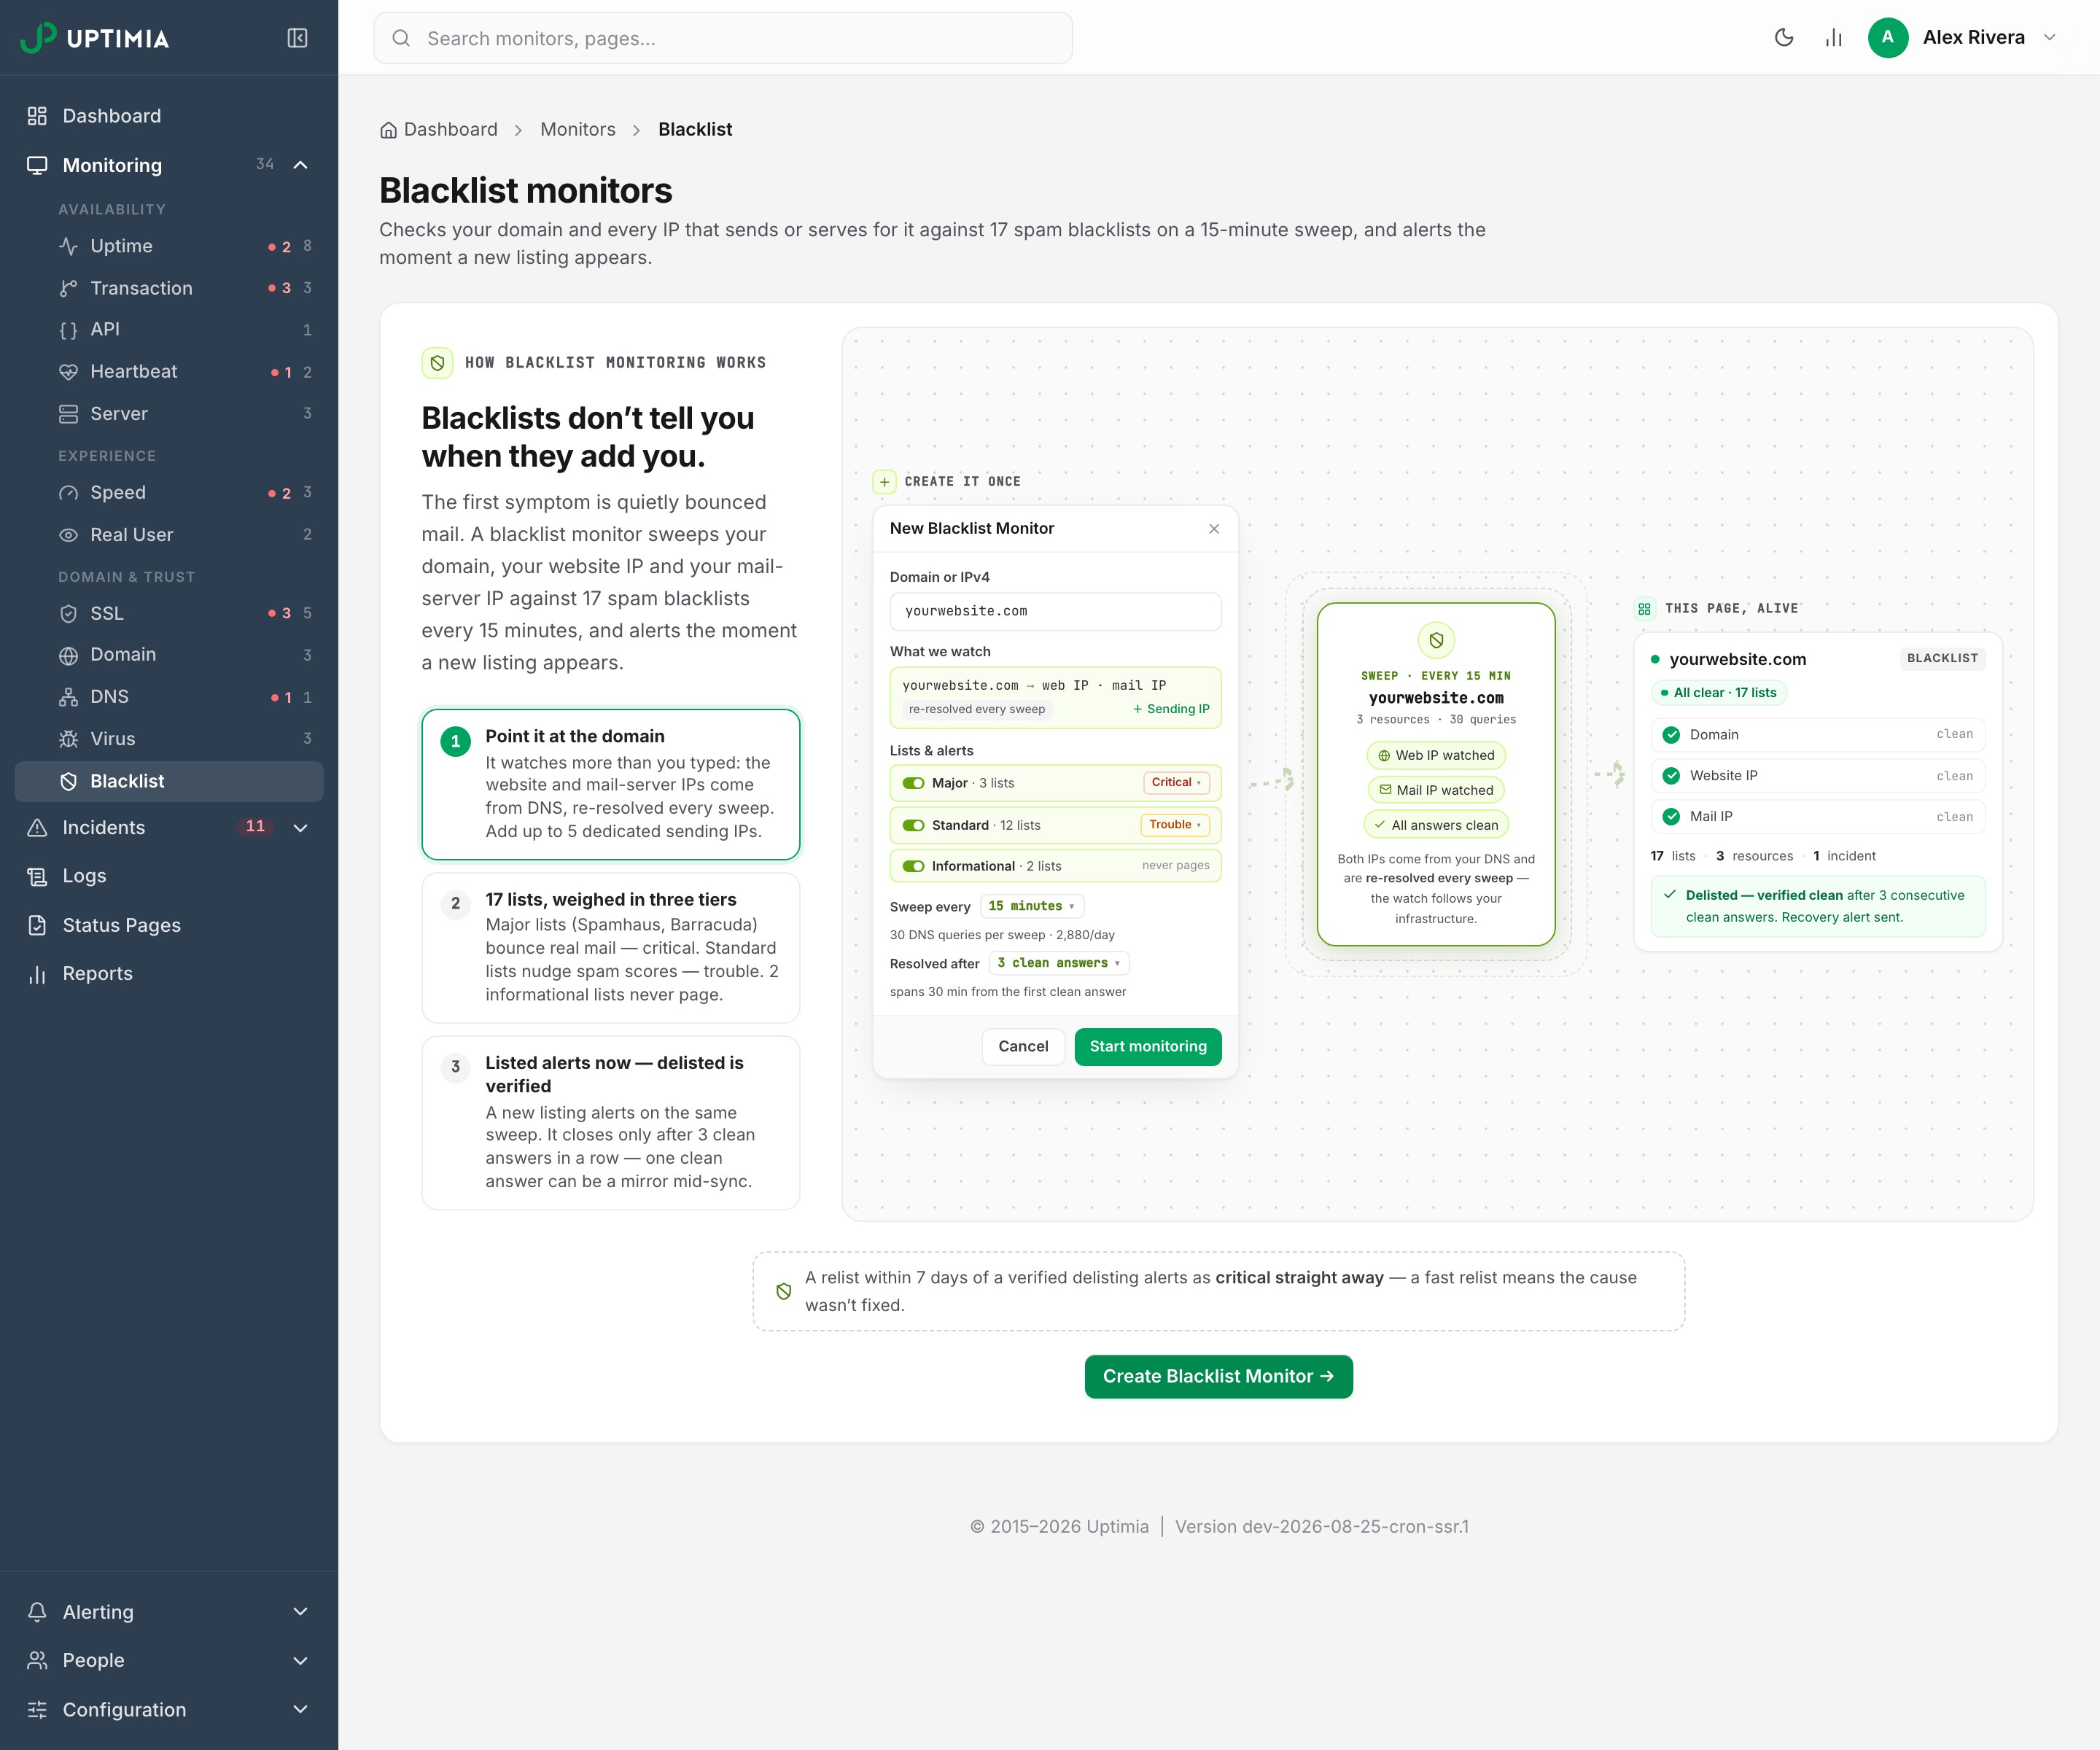The height and width of the screenshot is (1750, 2100).
Task: Open the bar chart stats icon
Action: pyautogui.click(x=1833, y=38)
